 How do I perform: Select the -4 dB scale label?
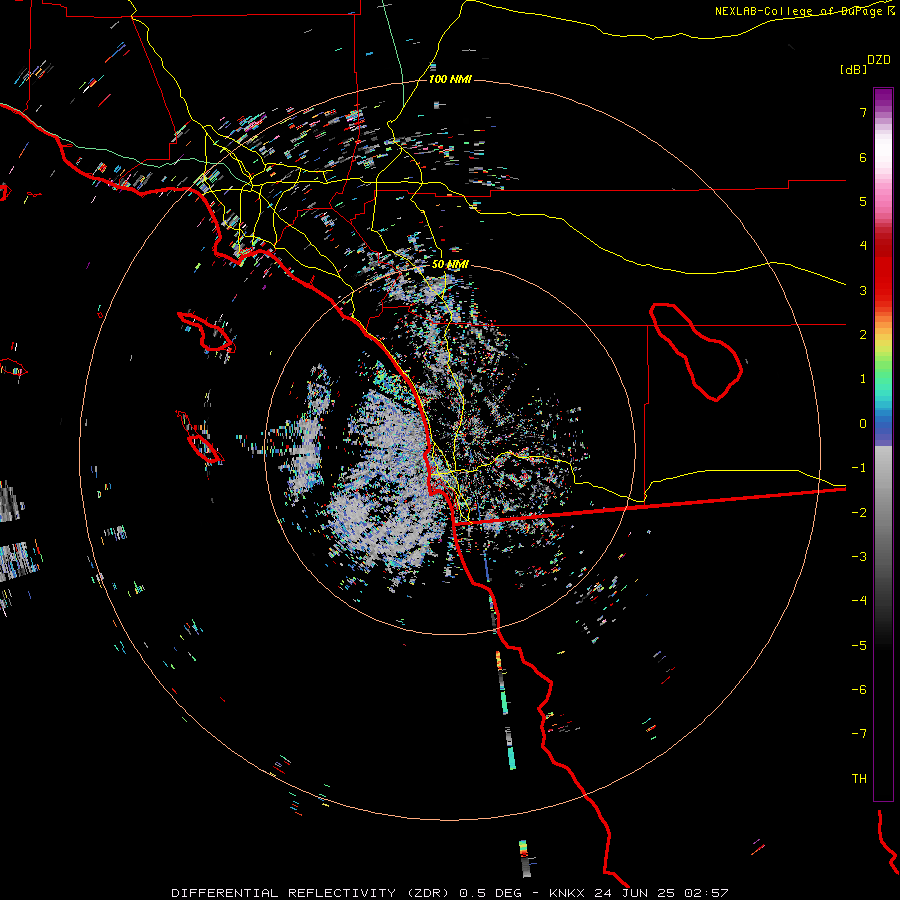pos(859,601)
